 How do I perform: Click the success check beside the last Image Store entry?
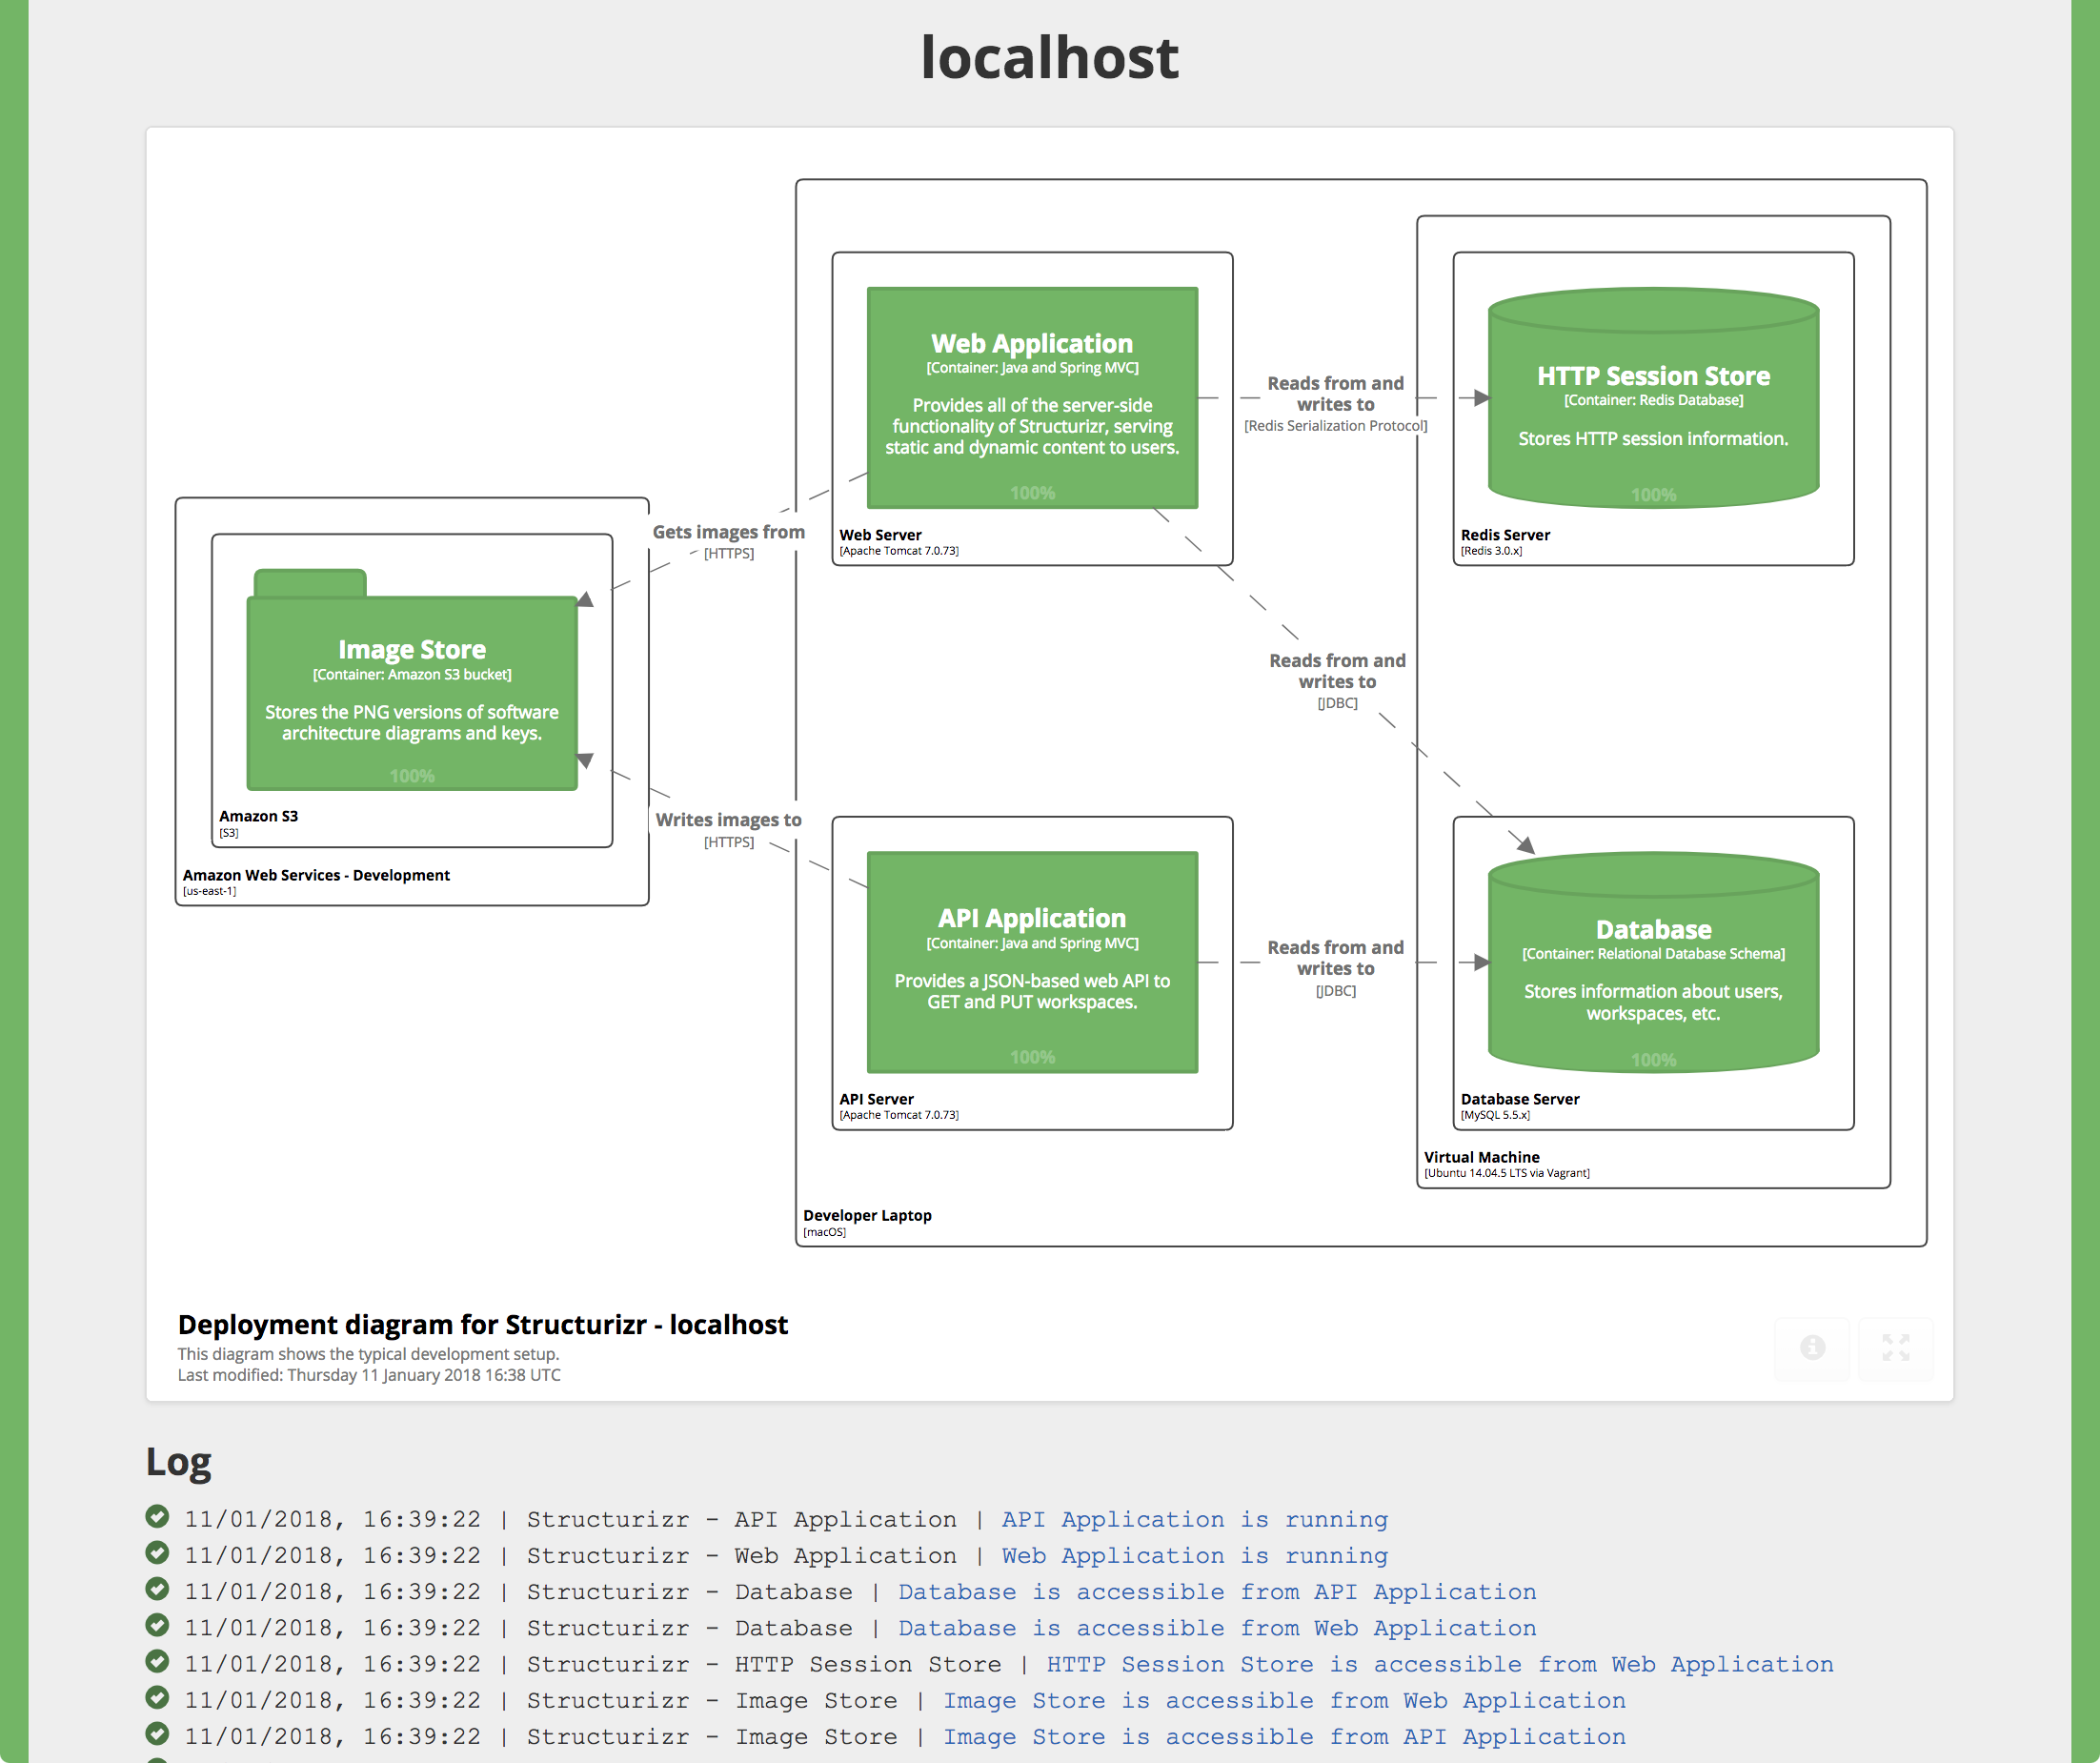(x=157, y=1736)
